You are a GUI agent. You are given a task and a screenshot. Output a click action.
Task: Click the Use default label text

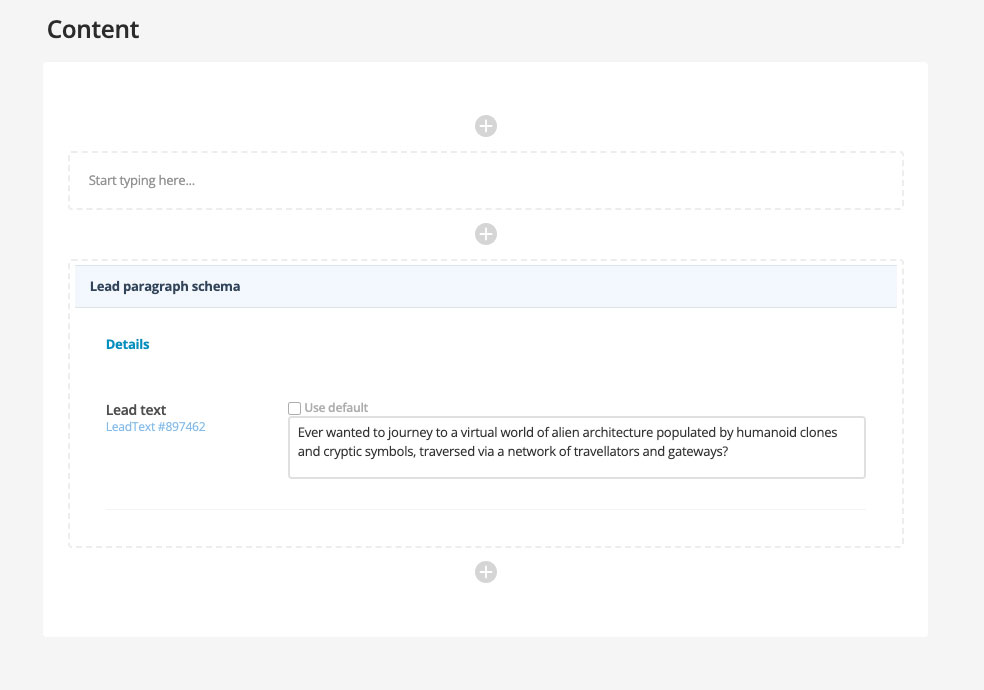pos(336,408)
